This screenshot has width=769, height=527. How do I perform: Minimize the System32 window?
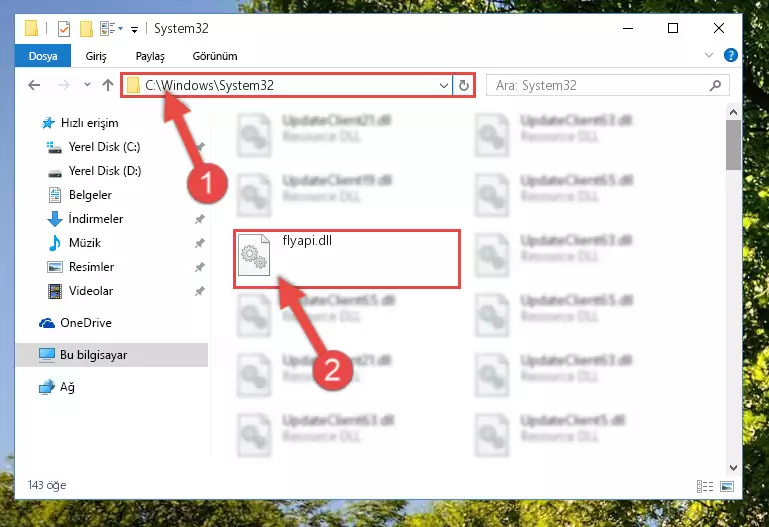click(628, 28)
